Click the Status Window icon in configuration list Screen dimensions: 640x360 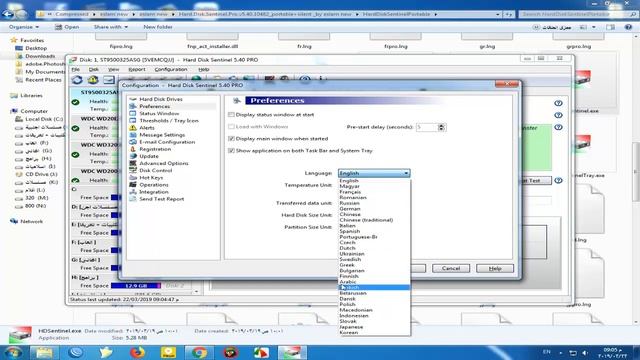tap(133, 113)
